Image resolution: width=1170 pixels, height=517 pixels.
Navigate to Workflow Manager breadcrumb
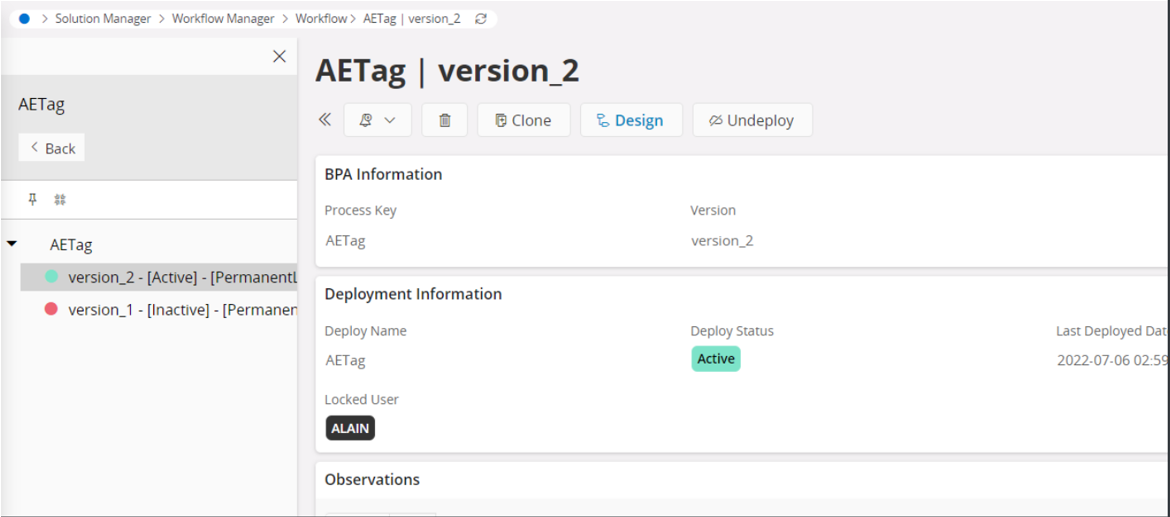point(223,19)
